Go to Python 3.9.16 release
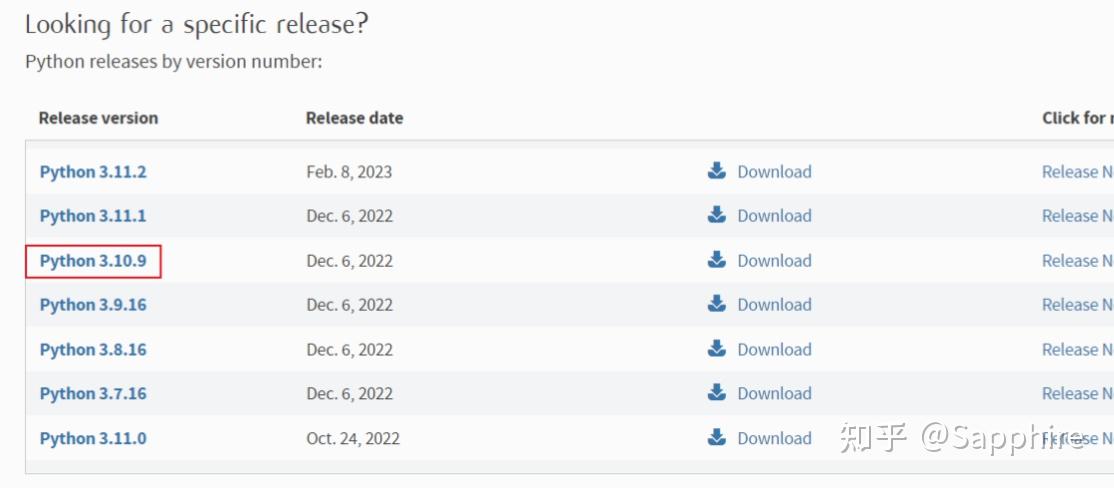The image size is (1114, 488). click(93, 305)
